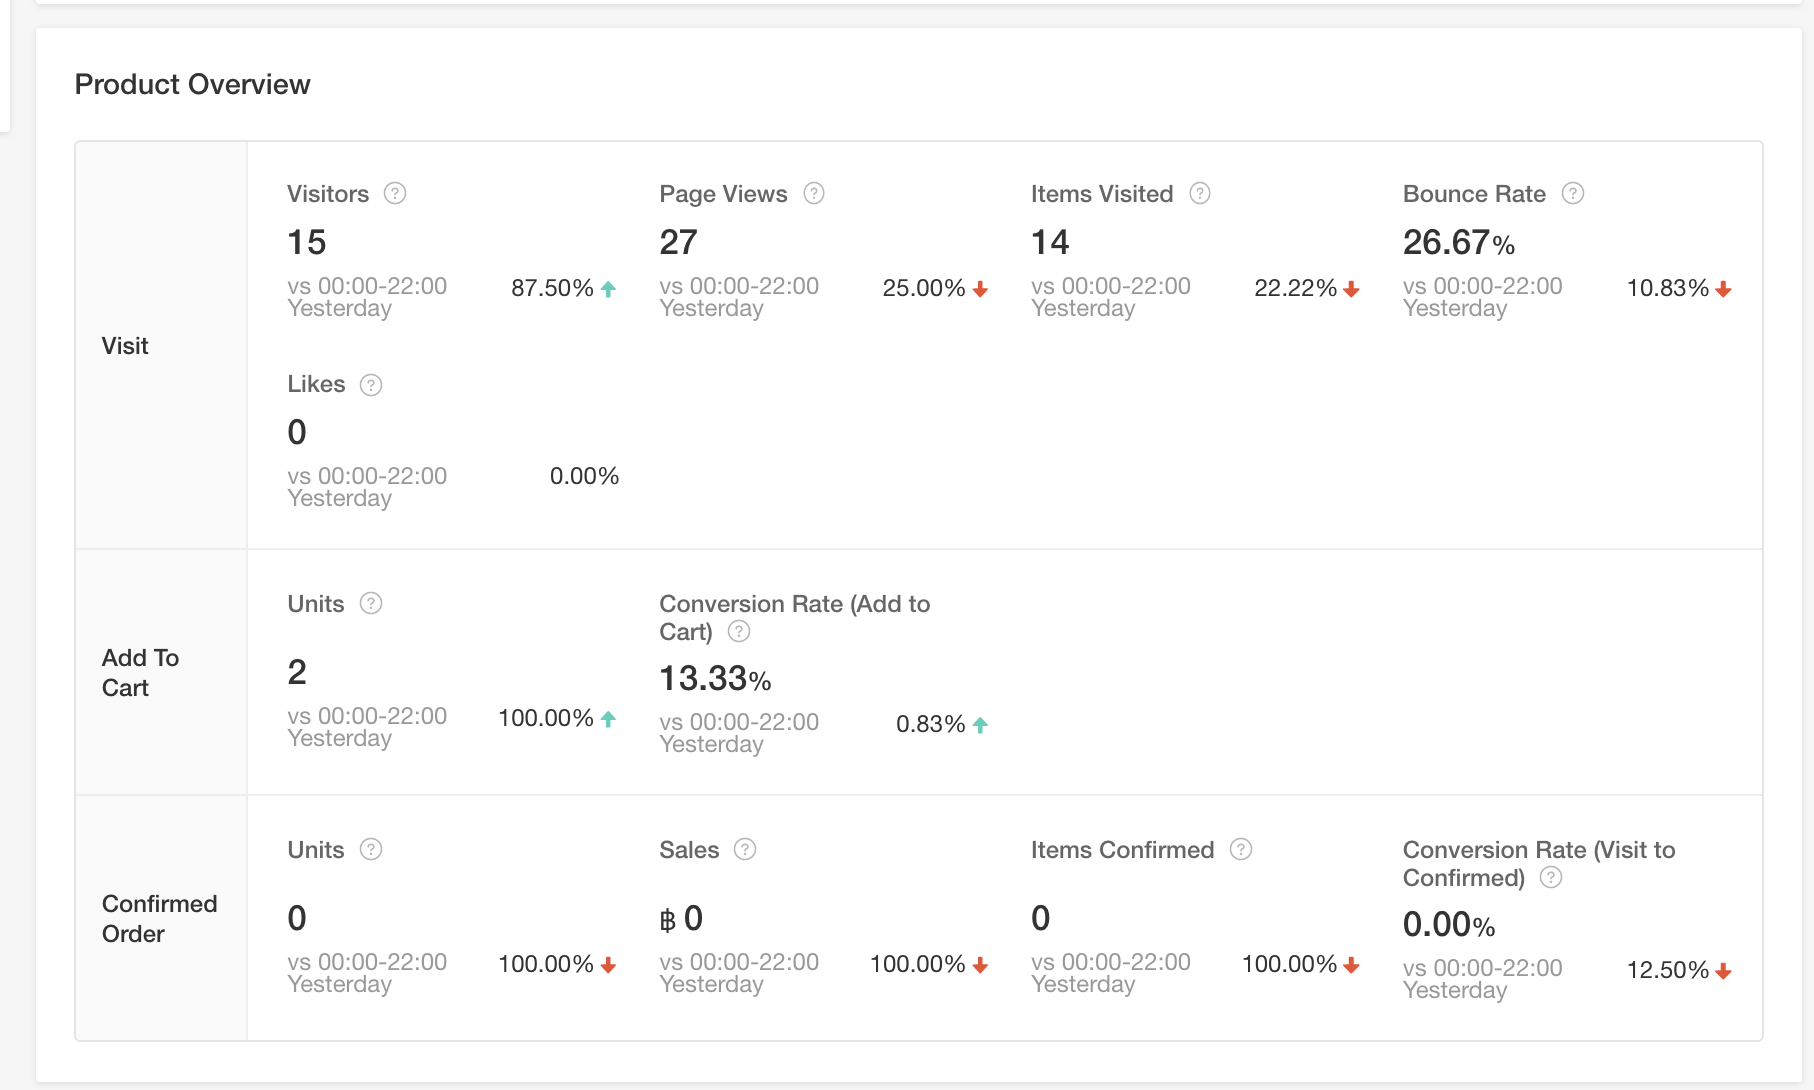Click the Add To Cart Units help icon
Screen dimensions: 1814x1090
(x=371, y=604)
